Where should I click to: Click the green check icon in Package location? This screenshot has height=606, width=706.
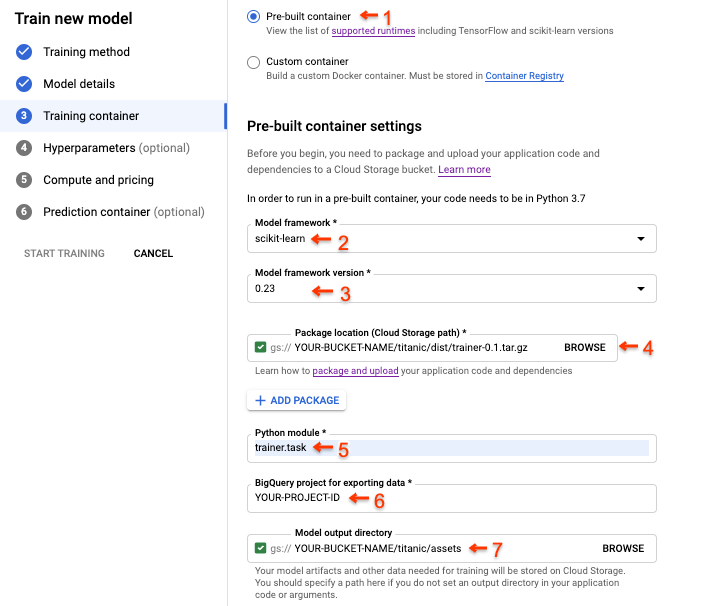tap(261, 348)
